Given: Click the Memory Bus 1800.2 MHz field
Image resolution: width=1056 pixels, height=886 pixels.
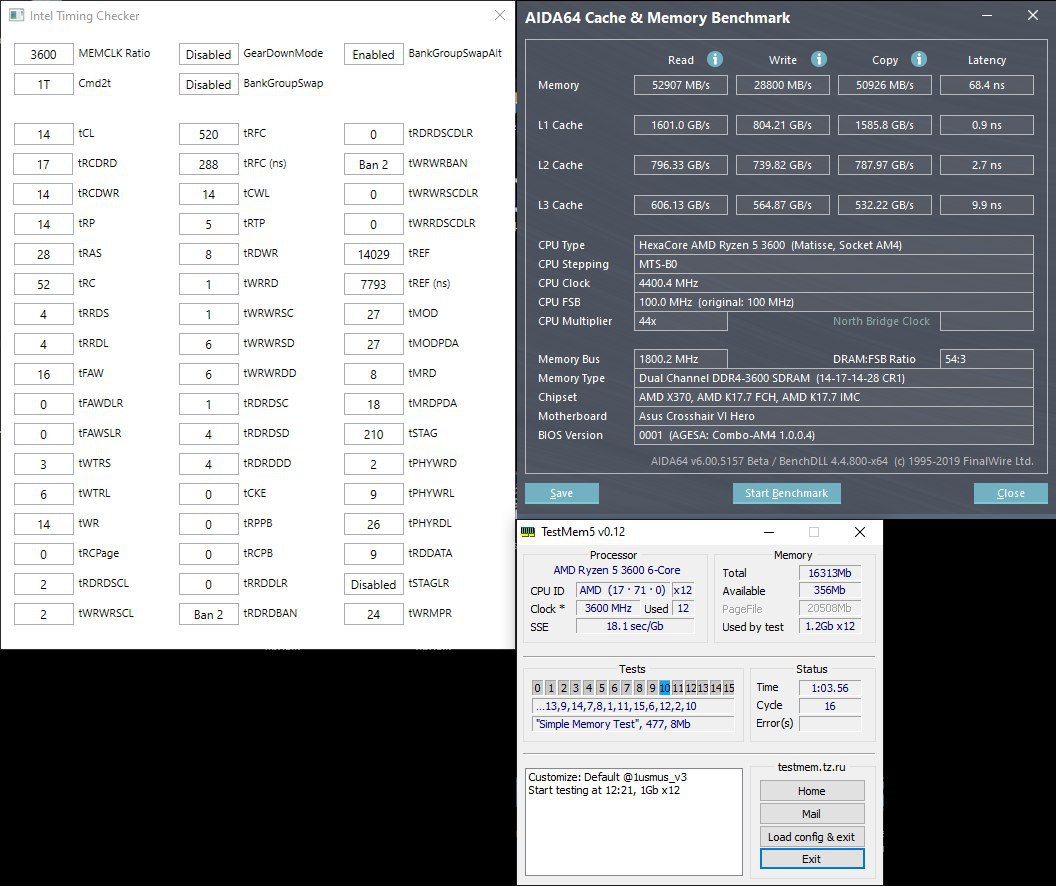Looking at the screenshot, I should tap(681, 359).
